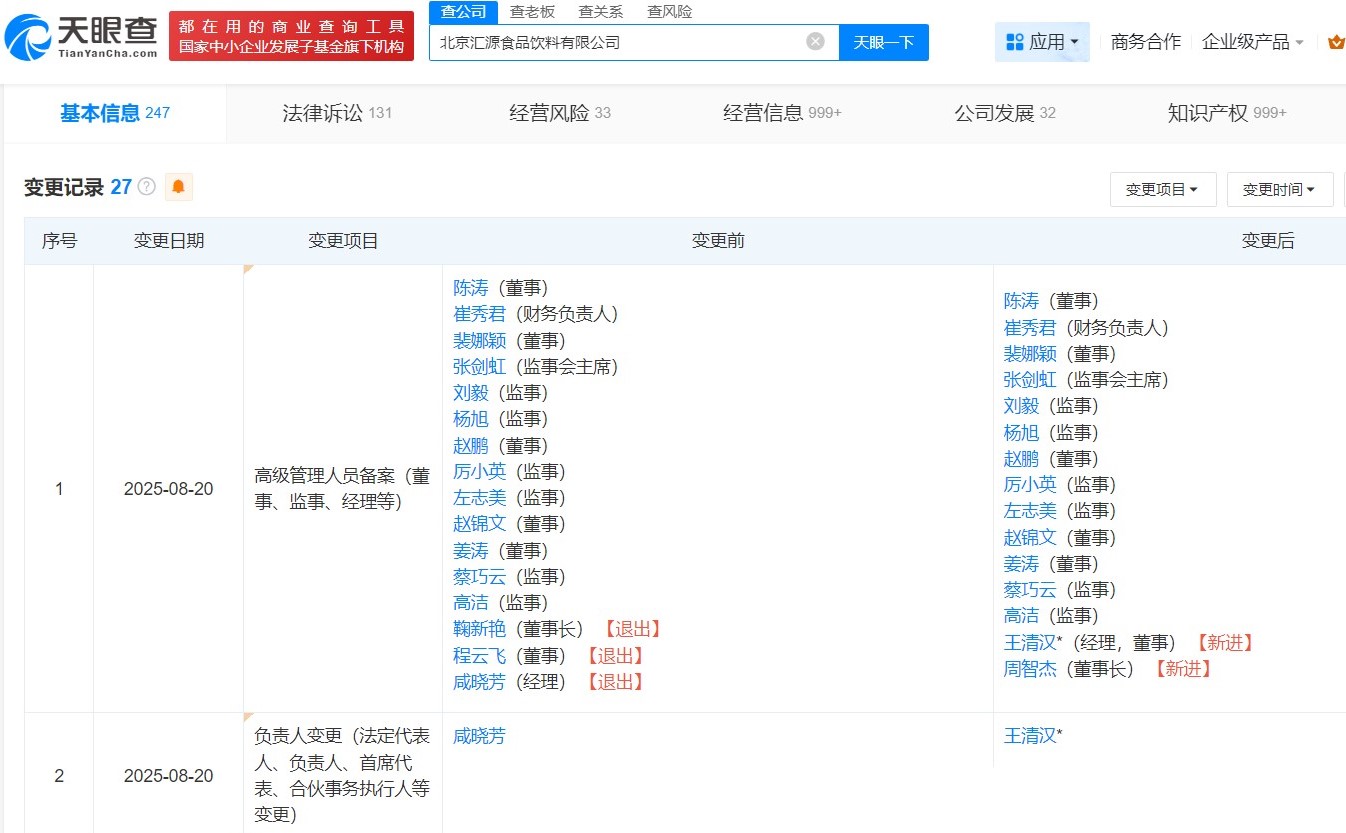
Task: Open the 变更时间 filter dropdown
Action: (x=1280, y=189)
